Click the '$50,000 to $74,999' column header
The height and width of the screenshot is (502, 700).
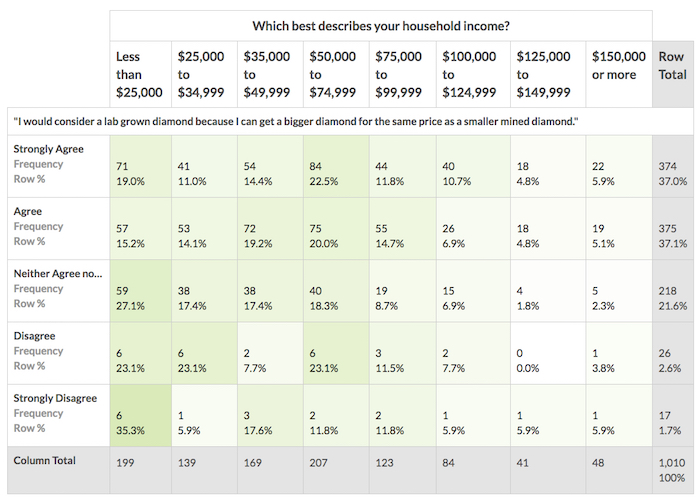tap(336, 74)
